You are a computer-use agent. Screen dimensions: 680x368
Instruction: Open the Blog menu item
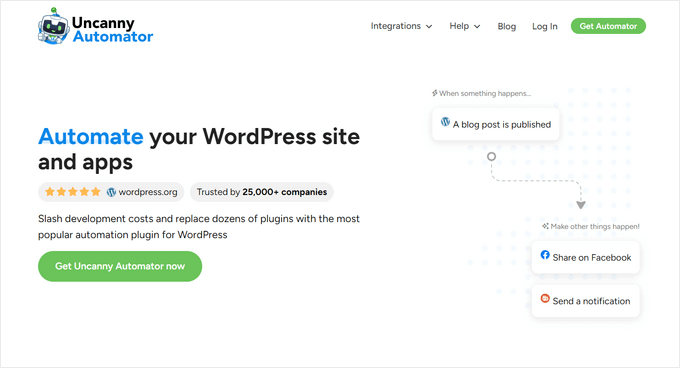click(507, 26)
